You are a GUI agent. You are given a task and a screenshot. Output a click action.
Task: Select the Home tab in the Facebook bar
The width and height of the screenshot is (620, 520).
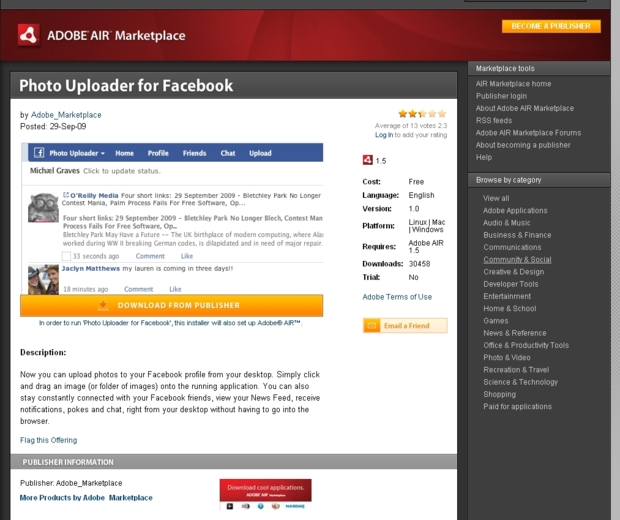124,153
